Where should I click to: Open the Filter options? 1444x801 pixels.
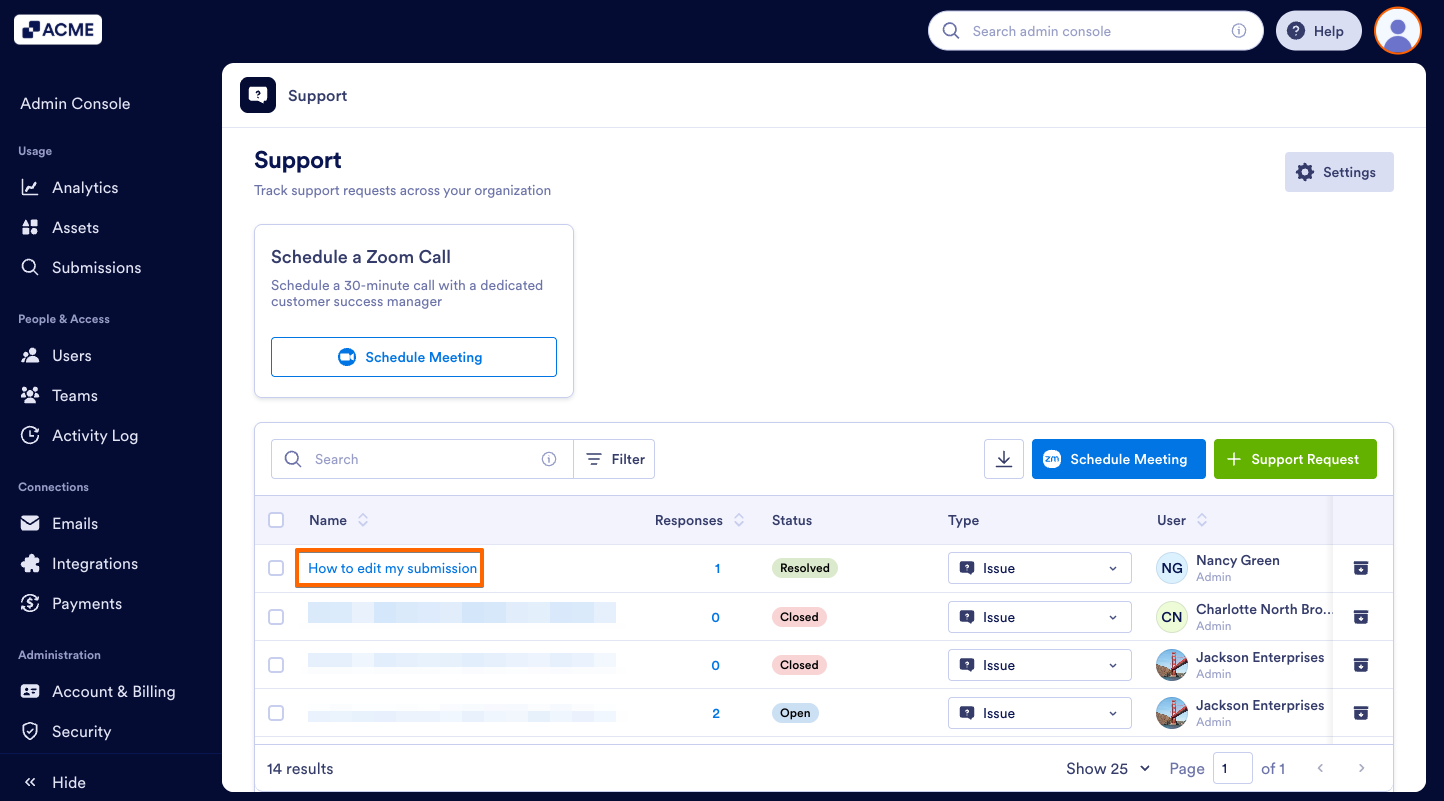click(x=615, y=459)
